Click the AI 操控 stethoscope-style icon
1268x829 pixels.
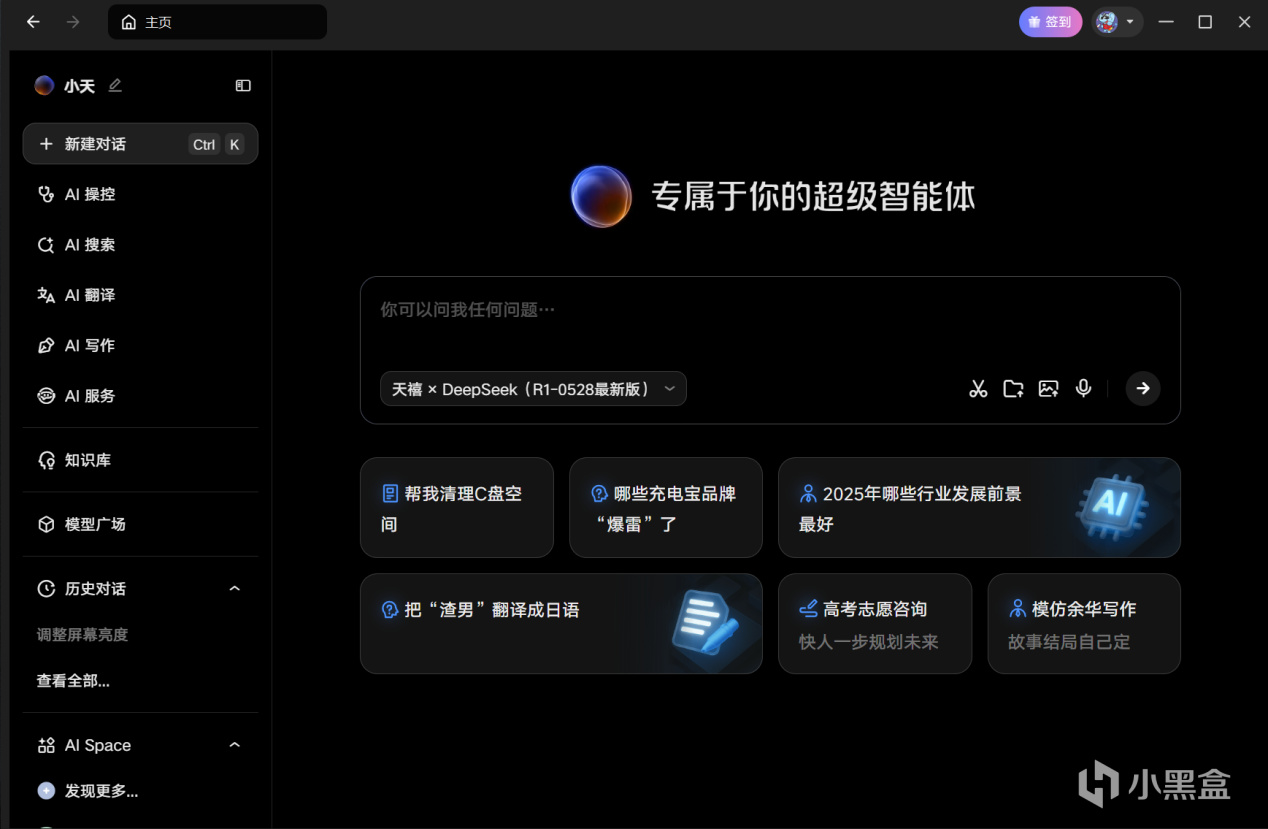[46, 194]
